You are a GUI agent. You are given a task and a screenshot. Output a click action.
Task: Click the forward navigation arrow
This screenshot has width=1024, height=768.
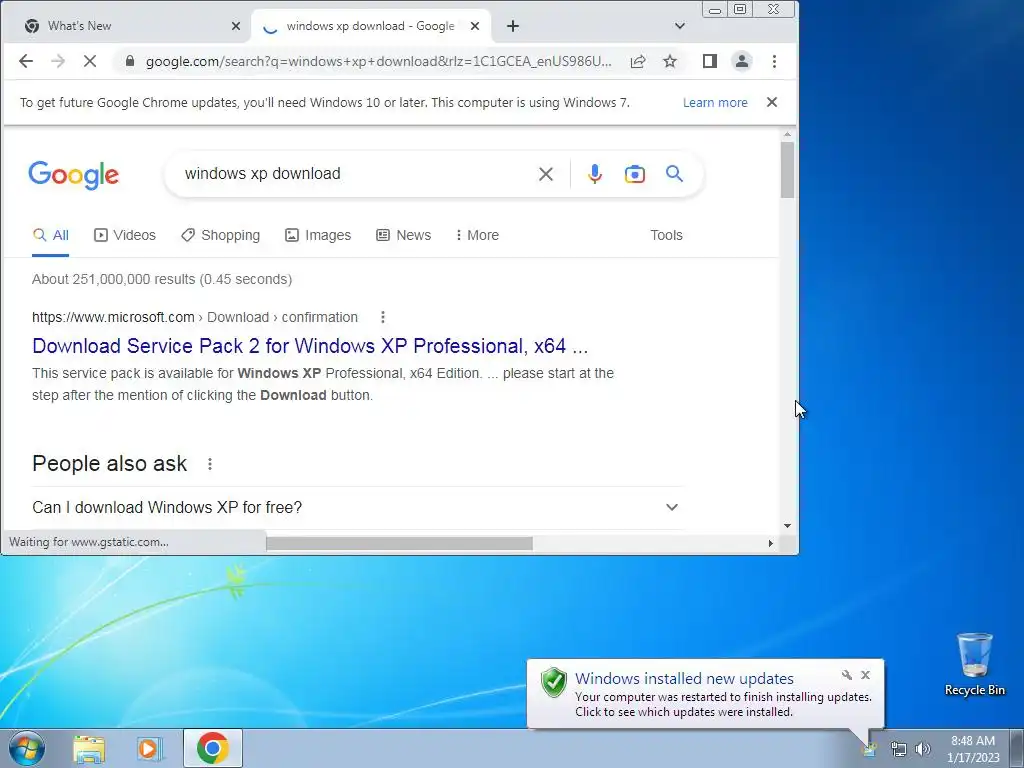58,61
